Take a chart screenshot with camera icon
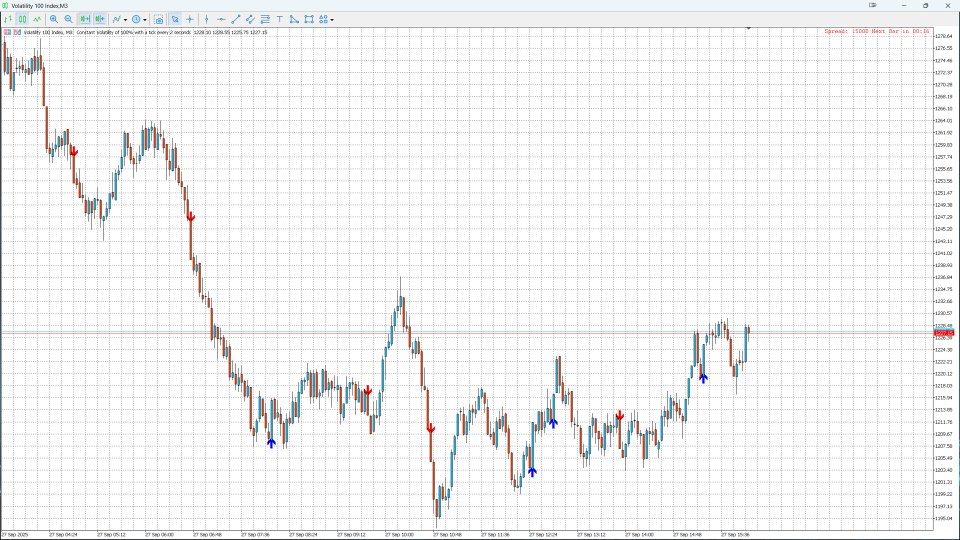 coord(159,20)
